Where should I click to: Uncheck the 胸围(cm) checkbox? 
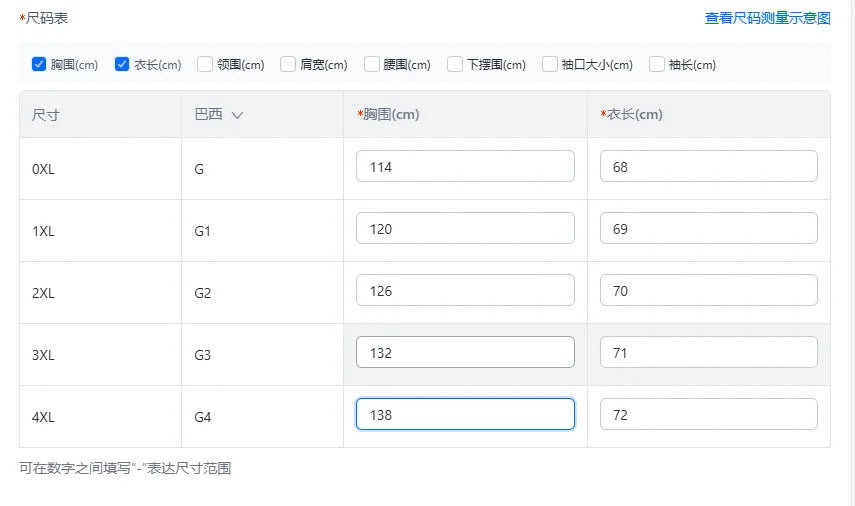tap(39, 65)
